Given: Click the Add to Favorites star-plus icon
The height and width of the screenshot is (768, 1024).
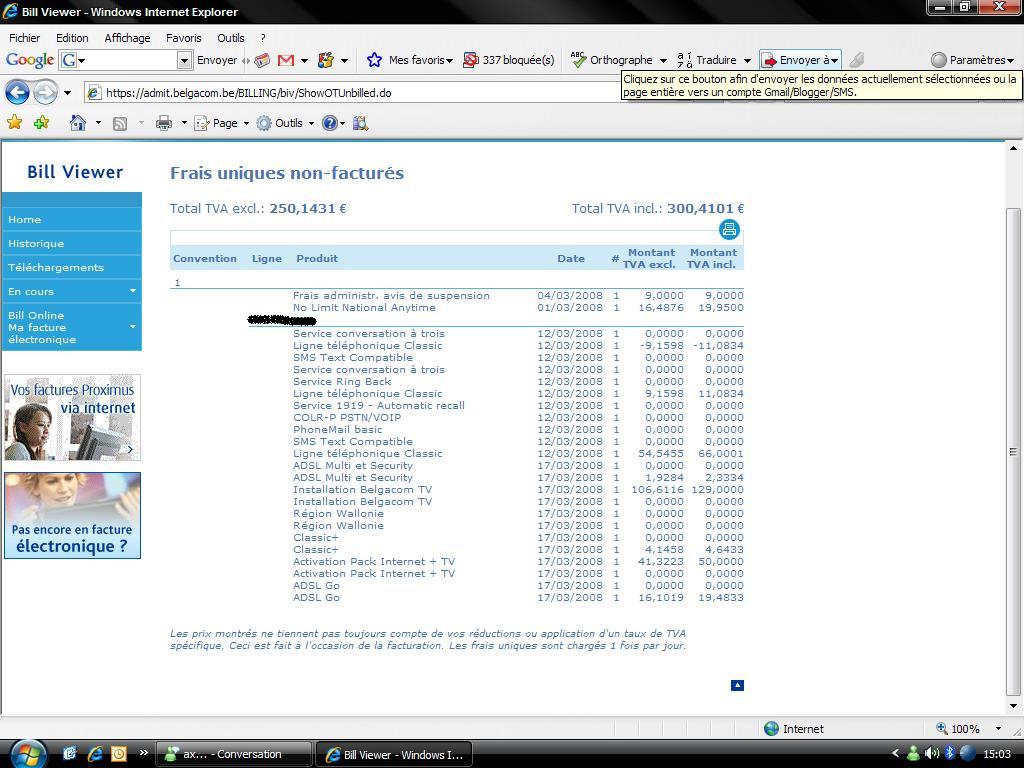Looking at the screenshot, I should pyautogui.click(x=41, y=123).
